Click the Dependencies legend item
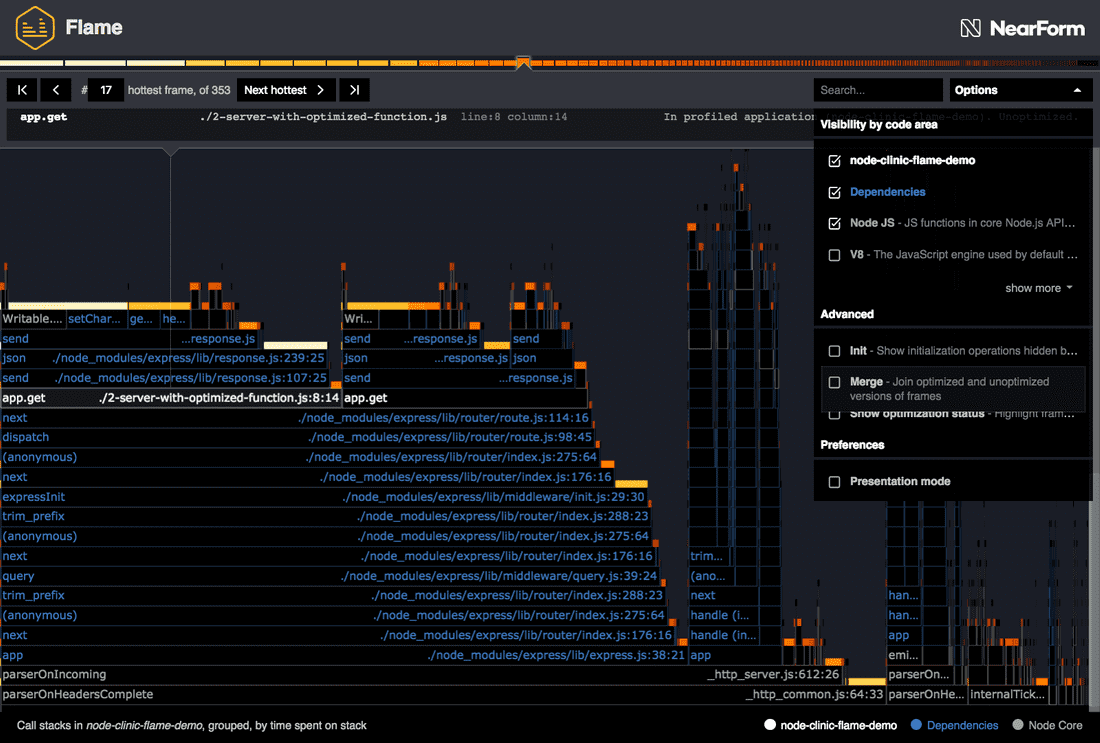 pos(954,725)
